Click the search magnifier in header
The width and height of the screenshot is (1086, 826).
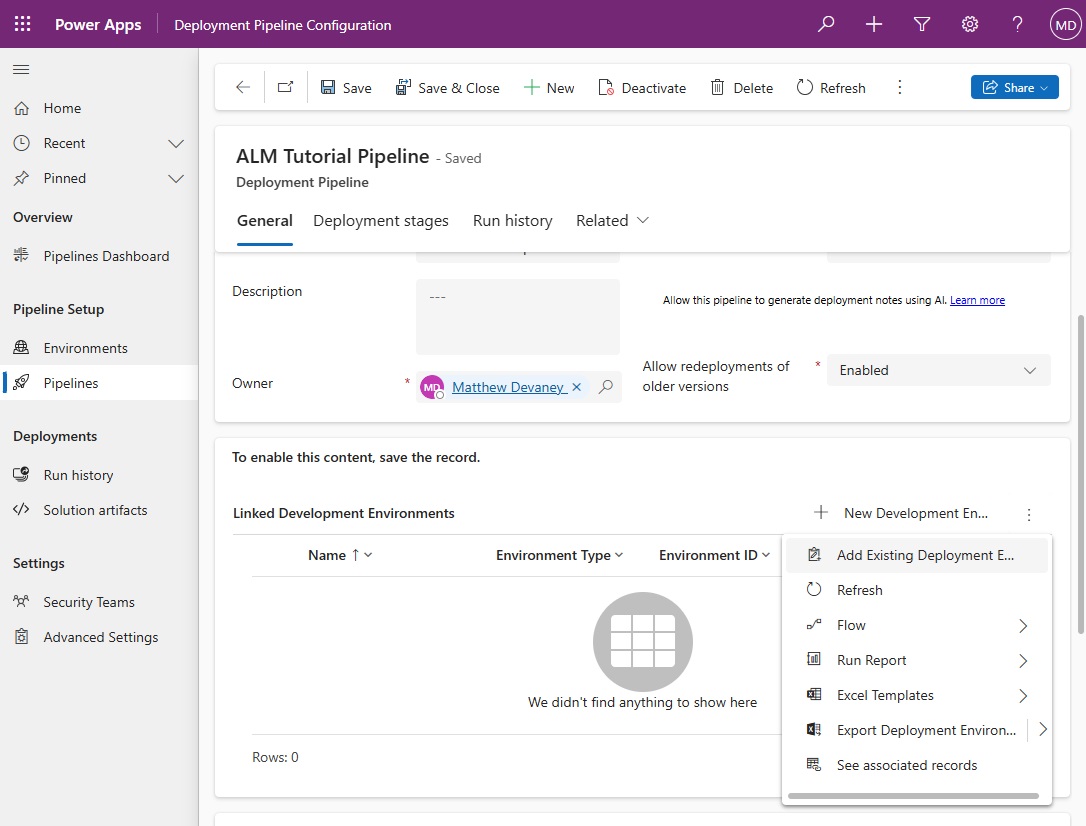click(826, 24)
